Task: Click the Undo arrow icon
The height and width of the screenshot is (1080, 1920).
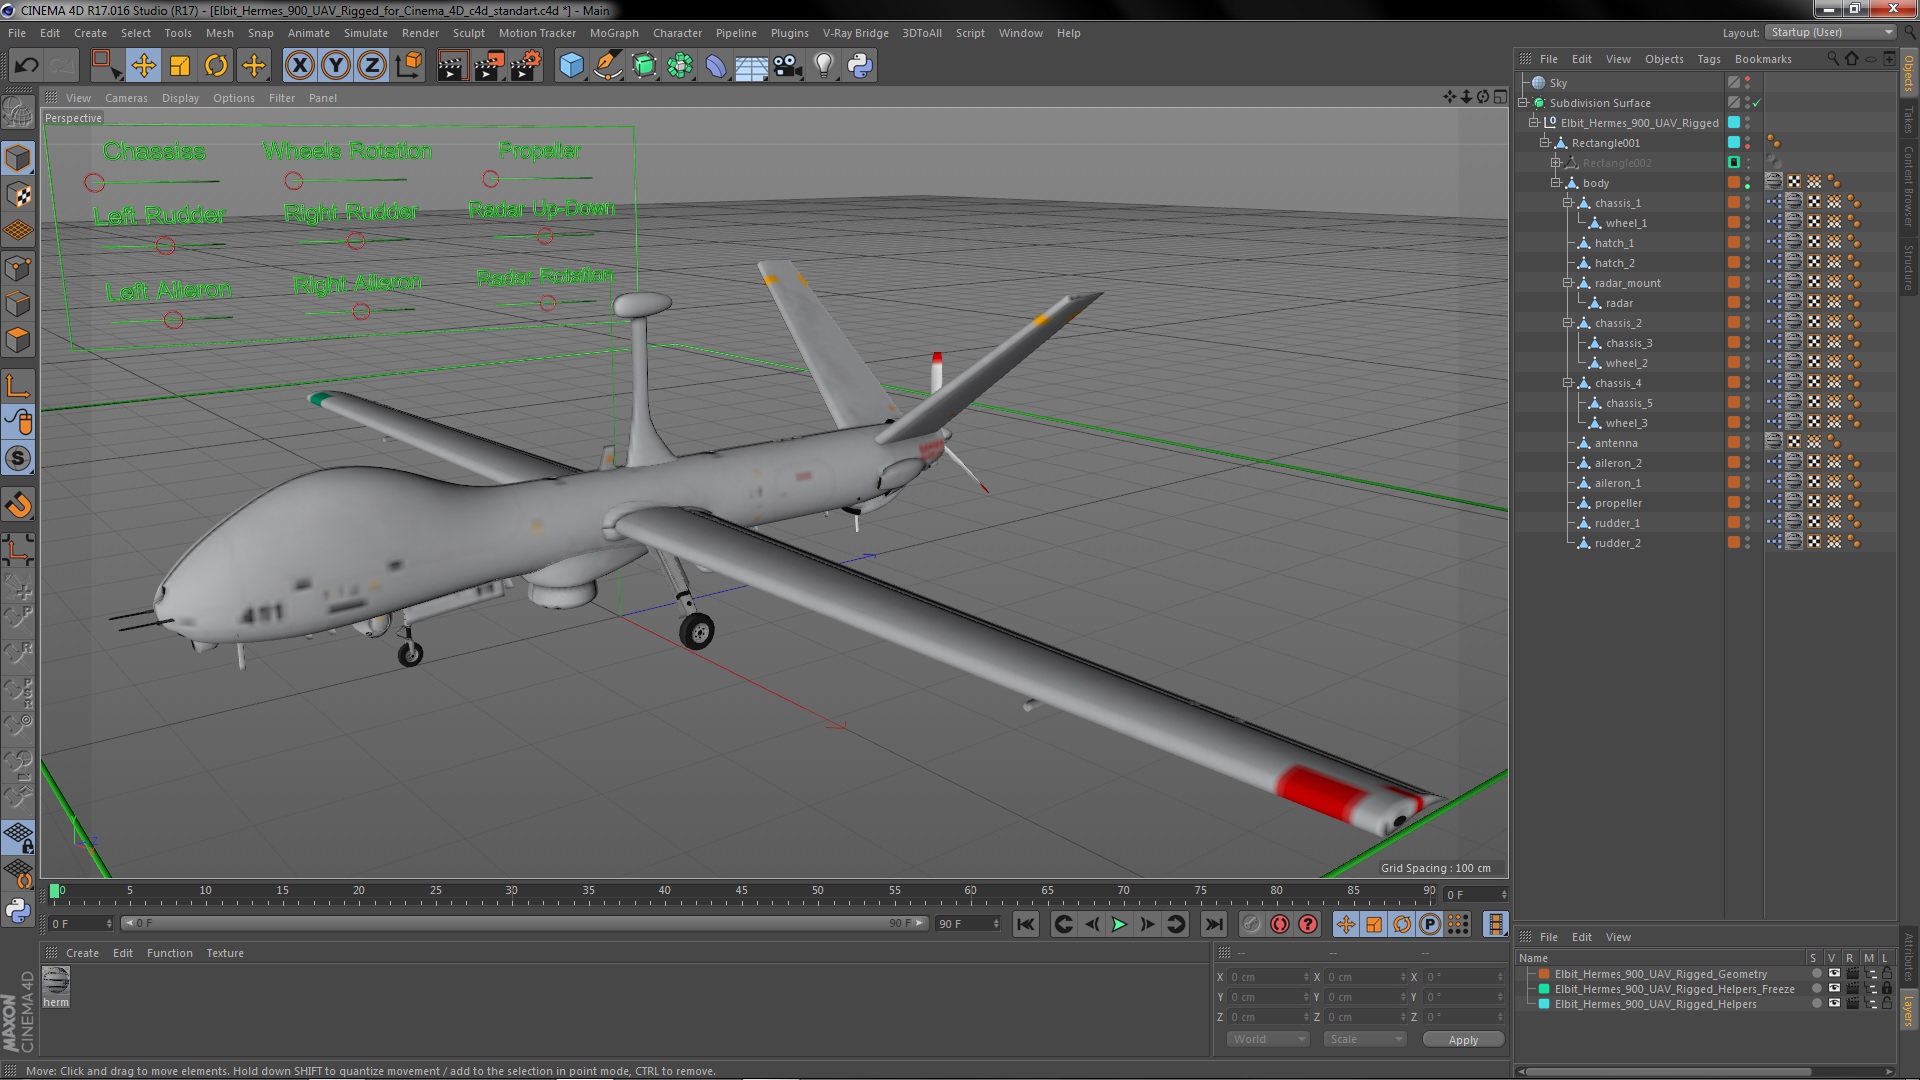Action: point(26,66)
